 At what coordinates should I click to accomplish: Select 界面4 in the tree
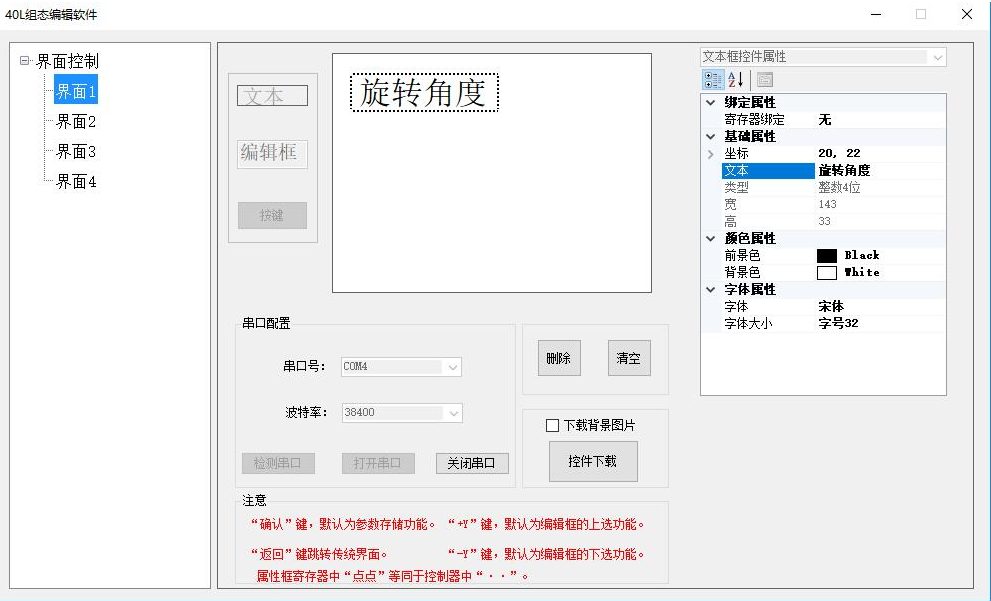[x=76, y=182]
